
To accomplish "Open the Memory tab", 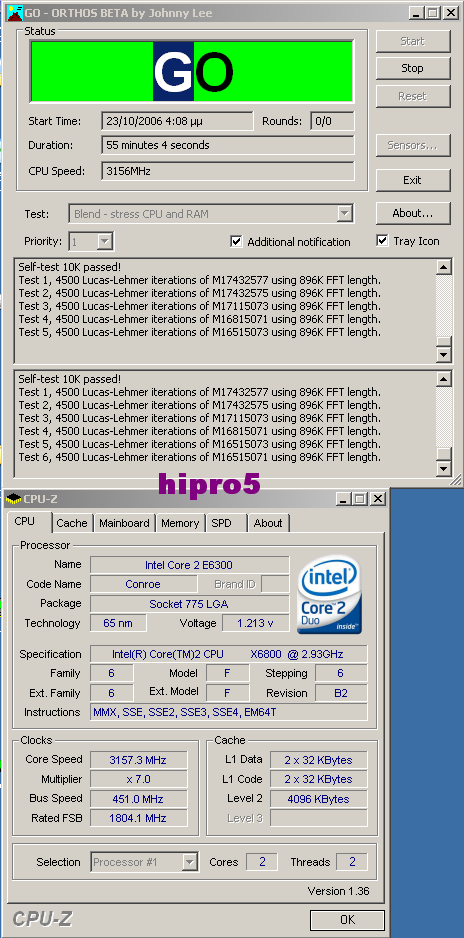I will coord(180,523).
